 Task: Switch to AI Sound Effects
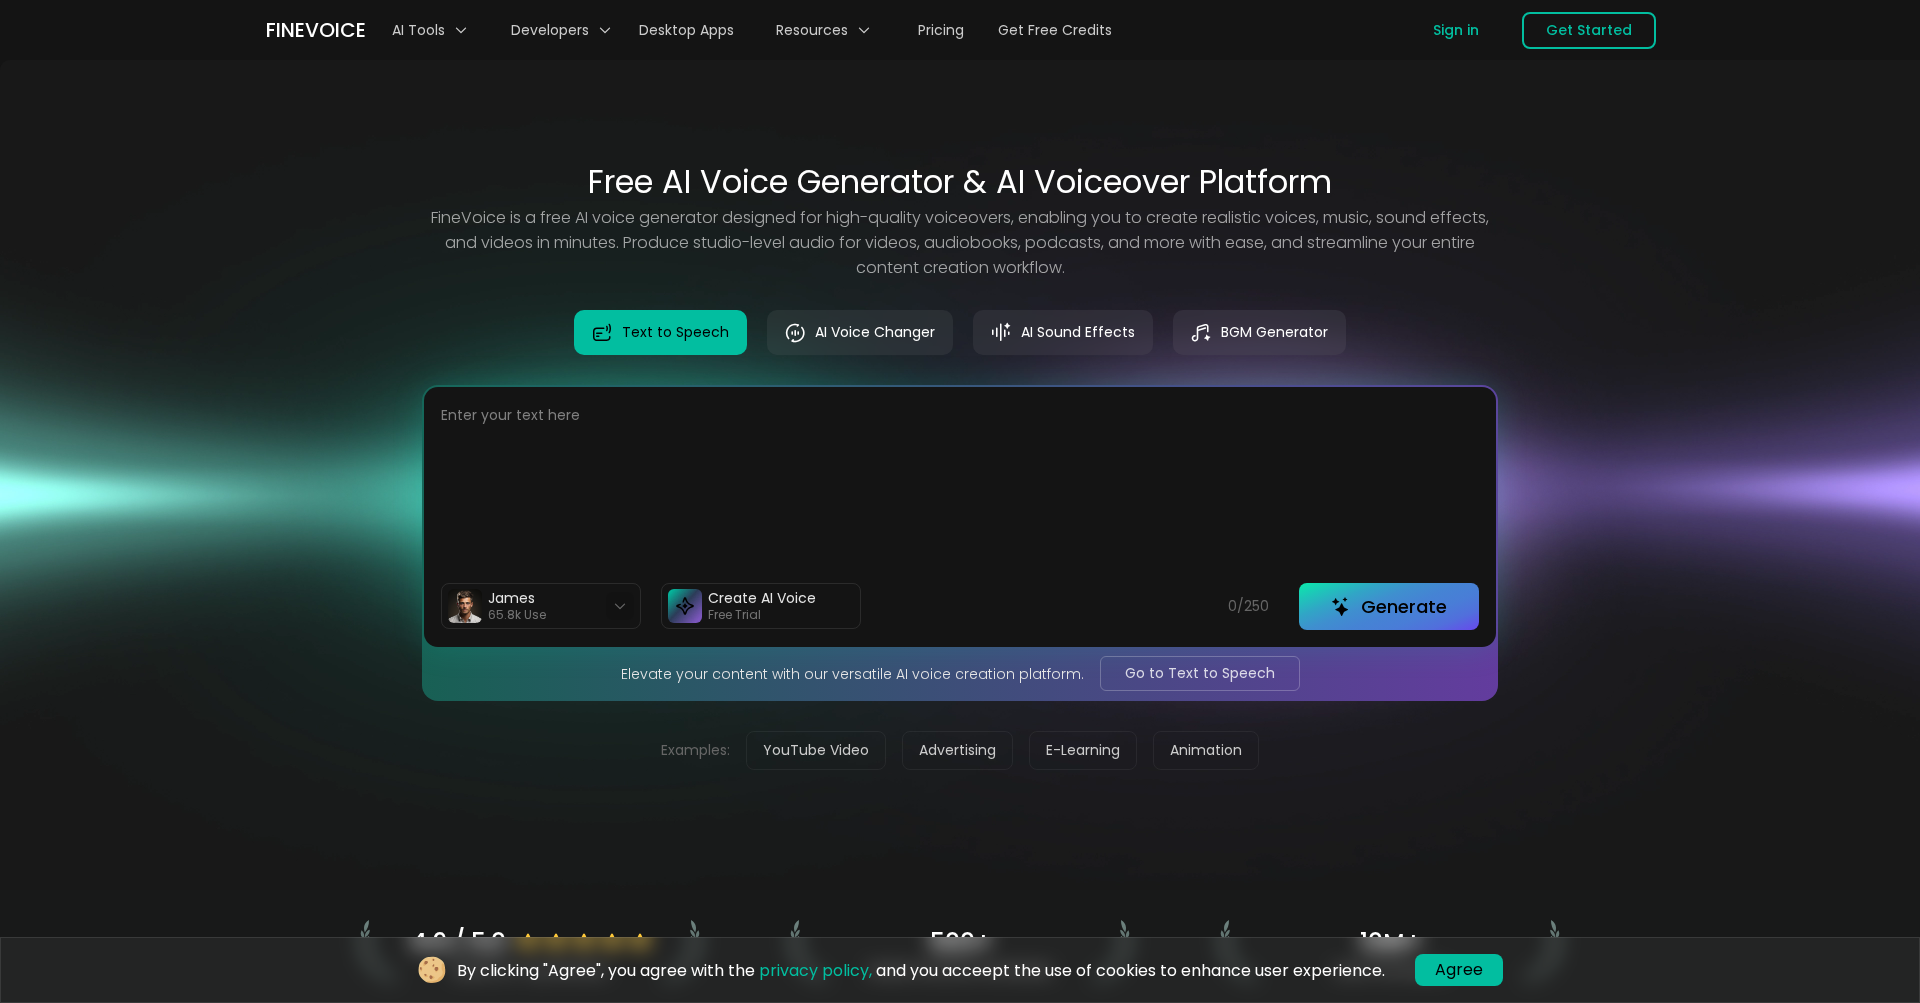coord(1062,332)
